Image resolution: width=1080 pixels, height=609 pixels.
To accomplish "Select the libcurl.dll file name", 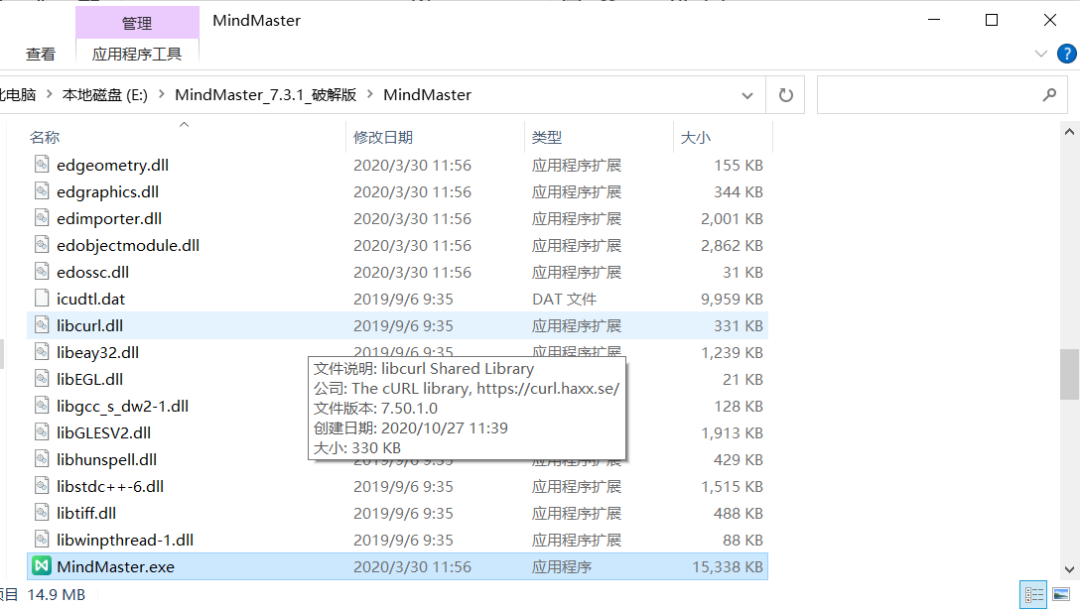I will coord(90,325).
